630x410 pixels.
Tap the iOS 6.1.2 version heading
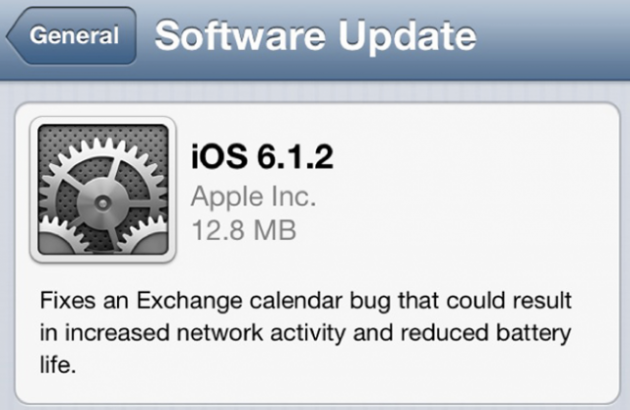tap(262, 156)
